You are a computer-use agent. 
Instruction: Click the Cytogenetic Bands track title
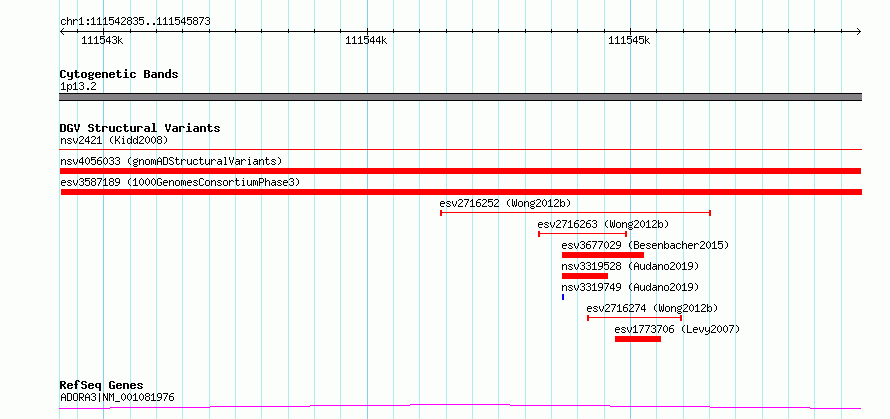(x=119, y=74)
